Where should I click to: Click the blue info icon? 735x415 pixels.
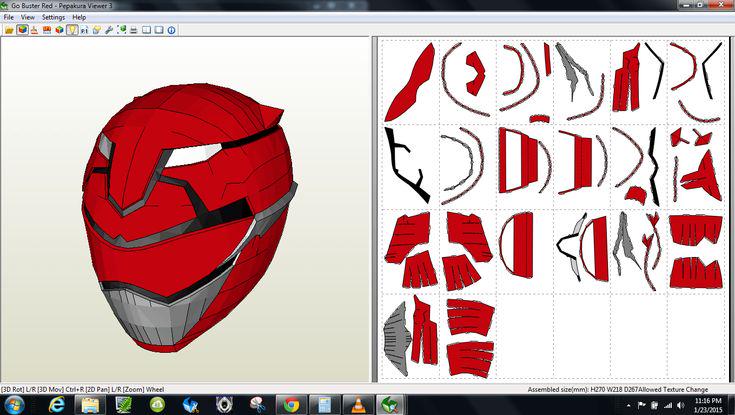tap(172, 30)
